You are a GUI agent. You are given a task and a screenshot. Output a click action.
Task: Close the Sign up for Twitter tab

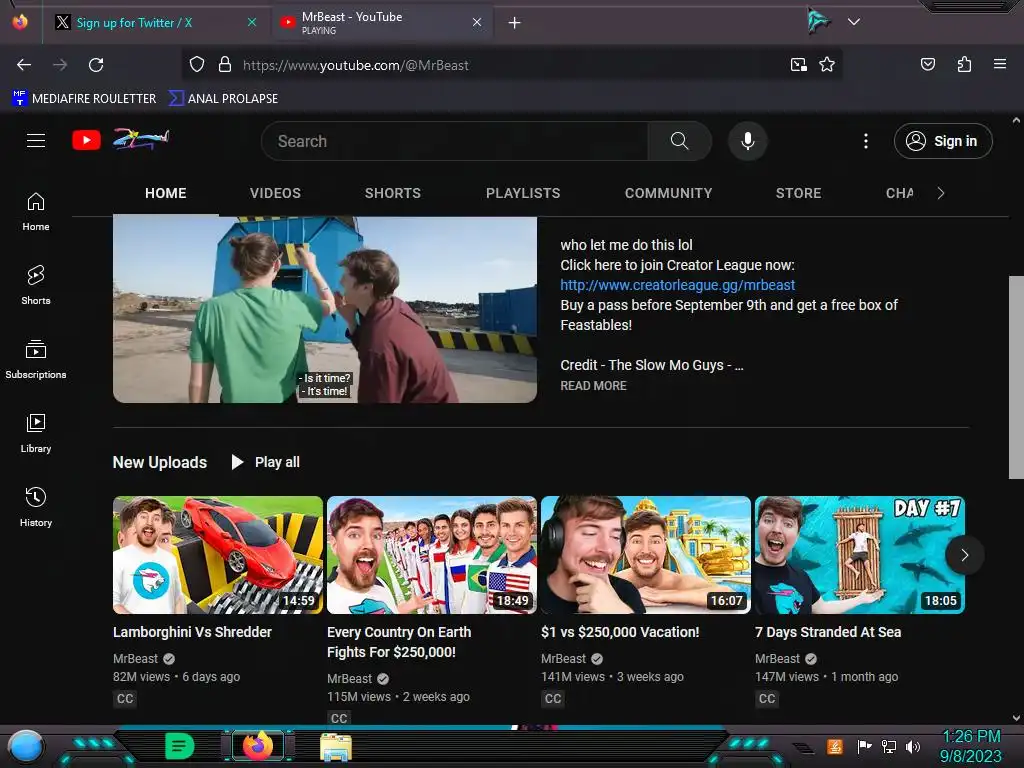tap(251, 22)
